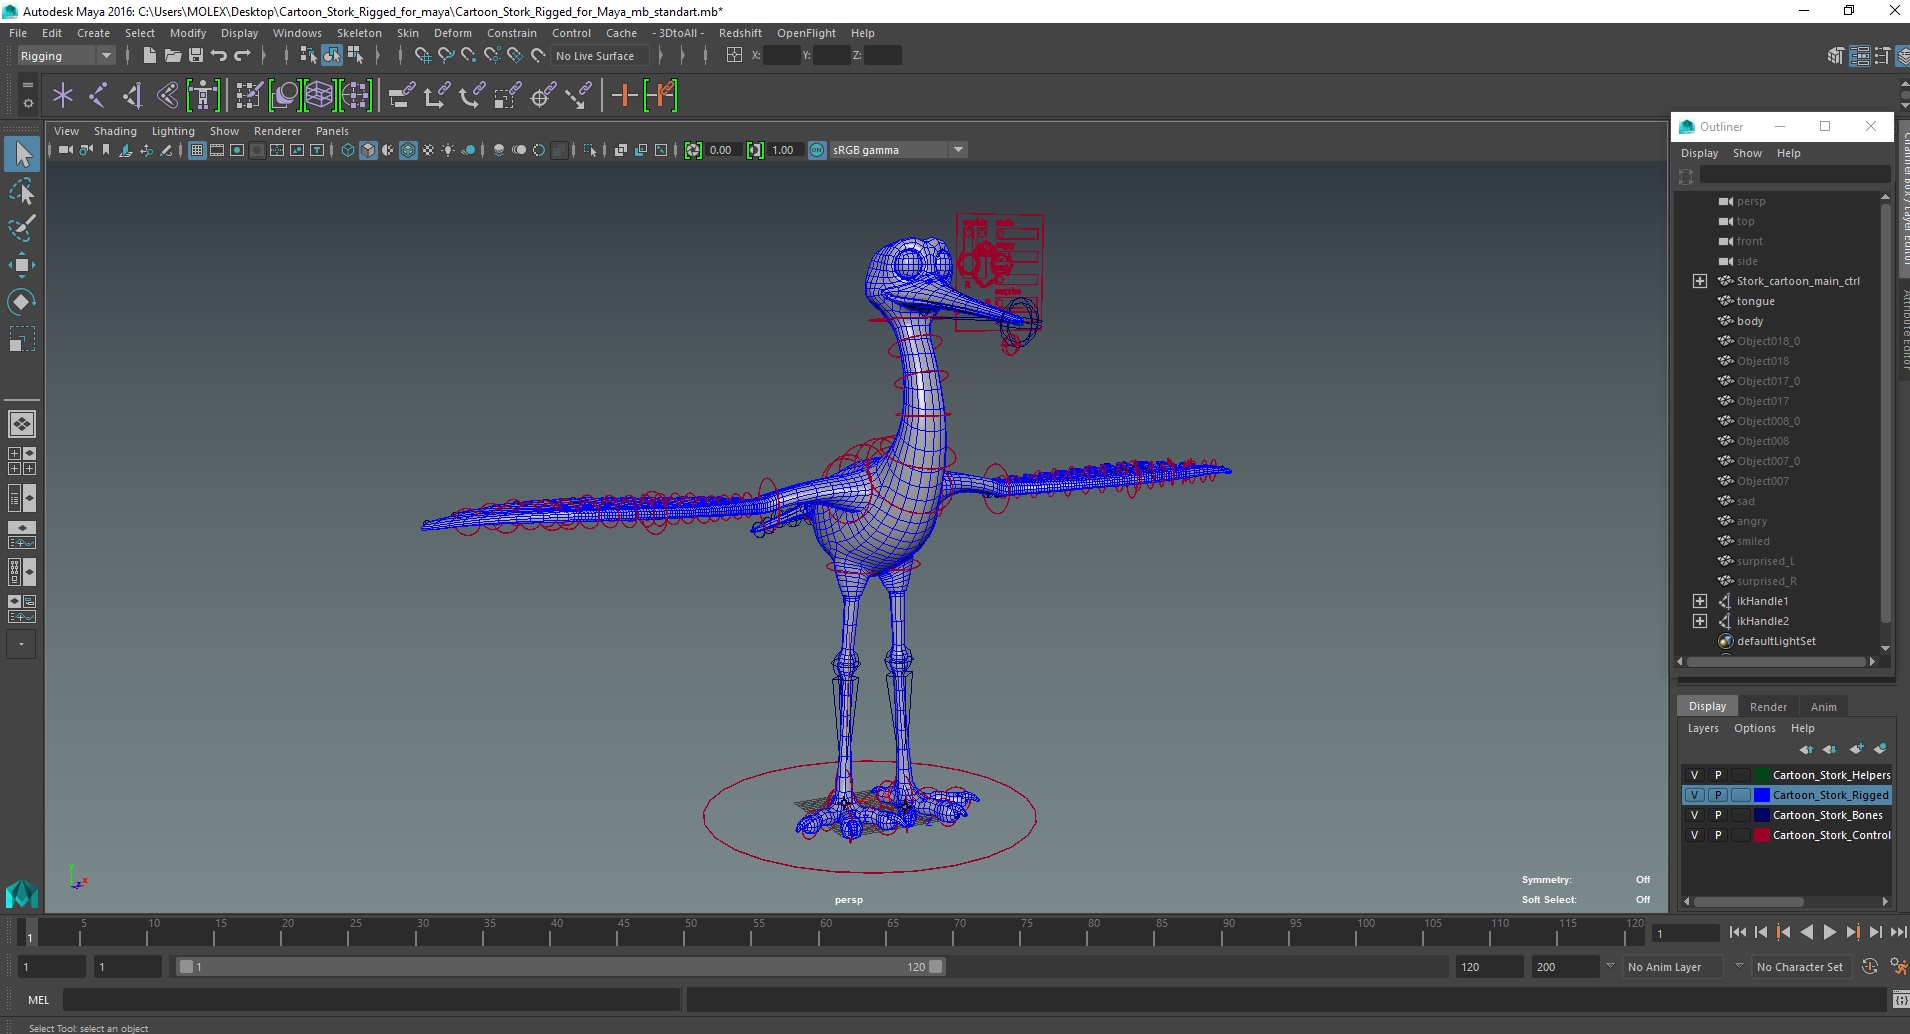Toggle playback P of Cartoon_Stork_Bones layer
The width and height of the screenshot is (1910, 1034).
tap(1718, 815)
